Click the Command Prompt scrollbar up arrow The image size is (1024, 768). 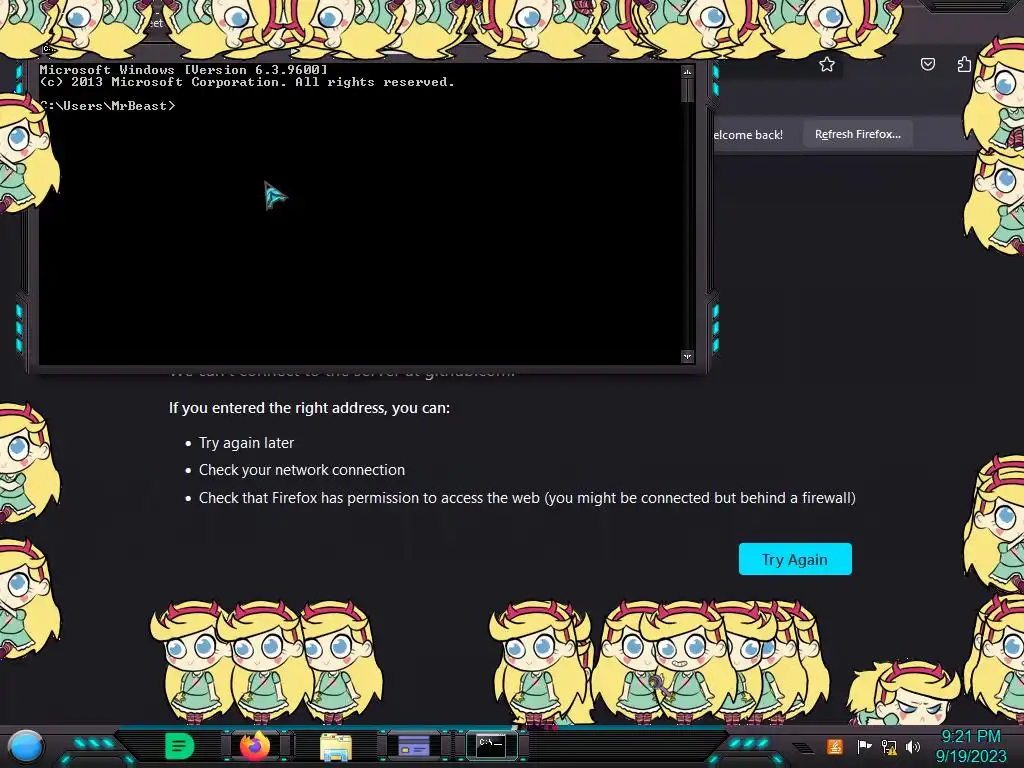(x=687, y=71)
